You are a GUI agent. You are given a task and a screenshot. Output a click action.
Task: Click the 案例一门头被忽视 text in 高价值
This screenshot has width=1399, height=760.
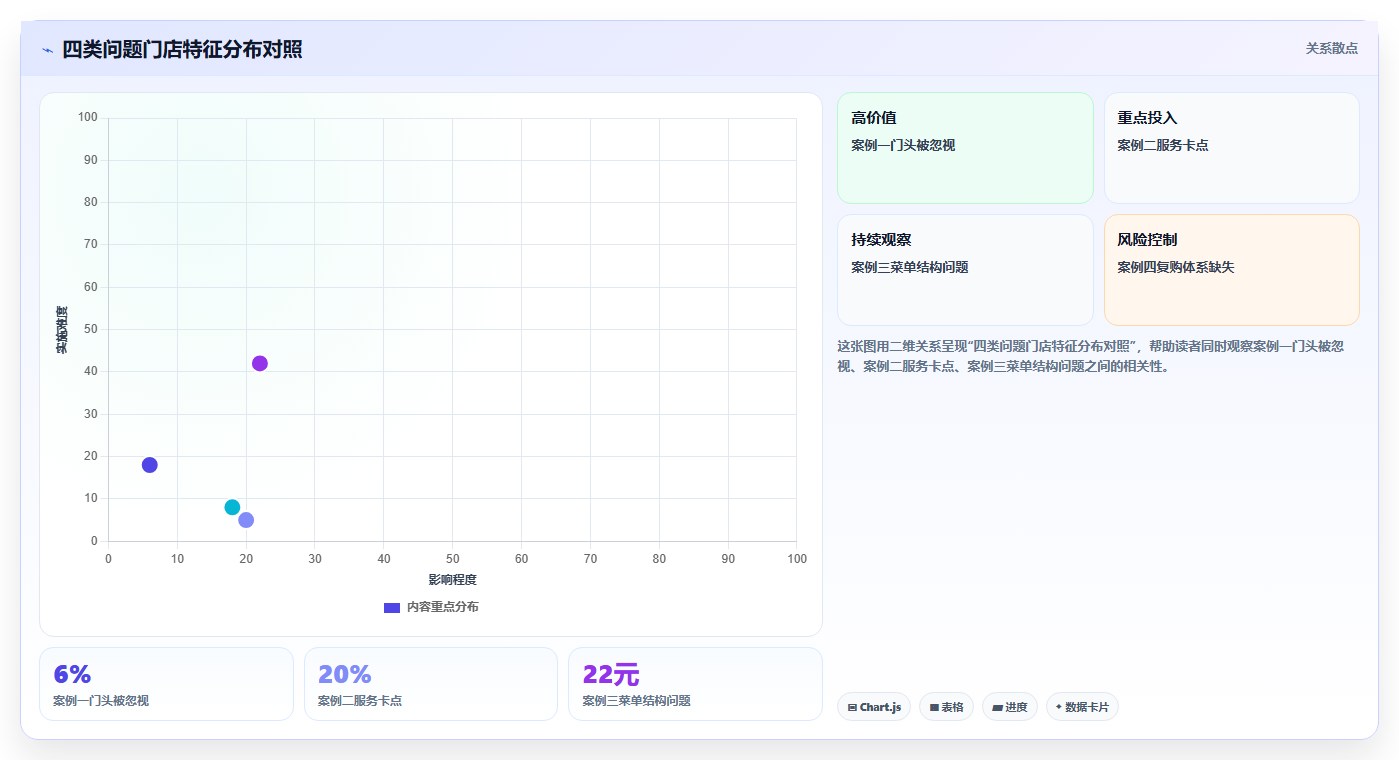click(903, 145)
